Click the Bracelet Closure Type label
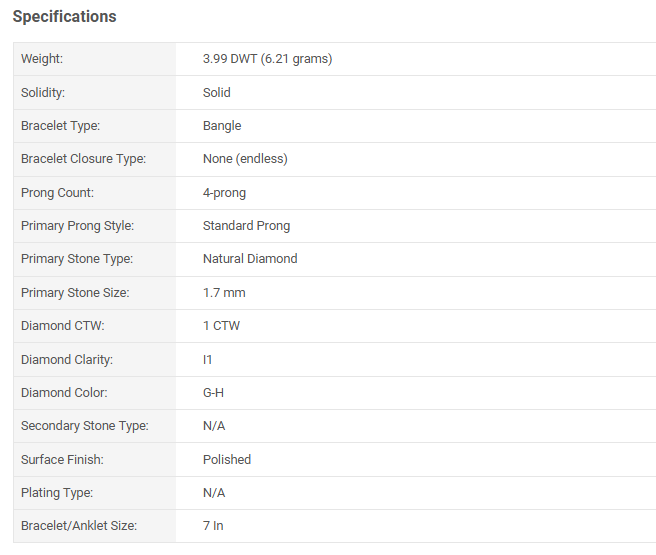 pyautogui.click(x=83, y=159)
